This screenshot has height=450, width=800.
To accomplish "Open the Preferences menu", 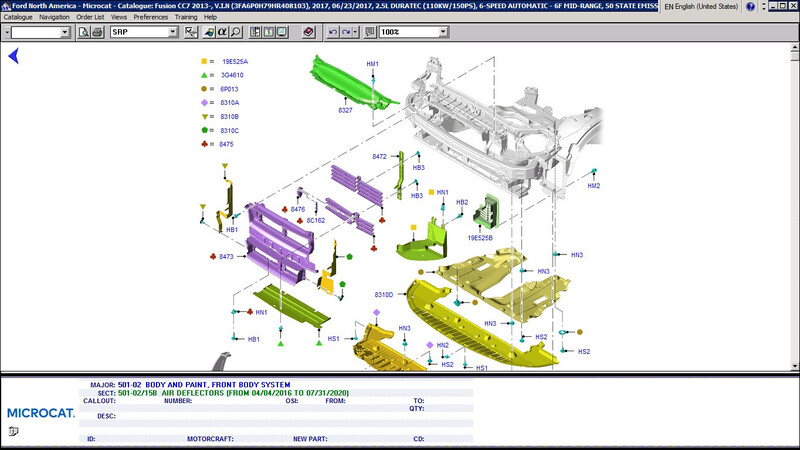I will 151,17.
